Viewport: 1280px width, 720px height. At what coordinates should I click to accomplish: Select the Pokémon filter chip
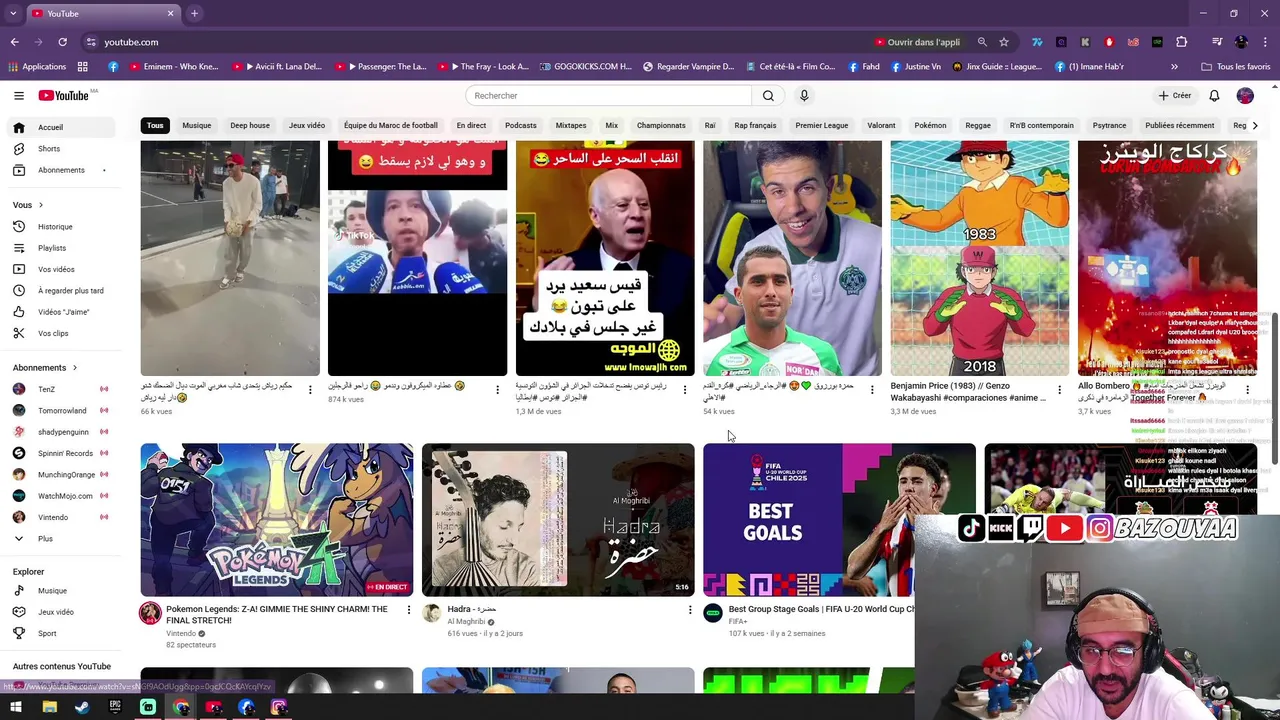[930, 125]
